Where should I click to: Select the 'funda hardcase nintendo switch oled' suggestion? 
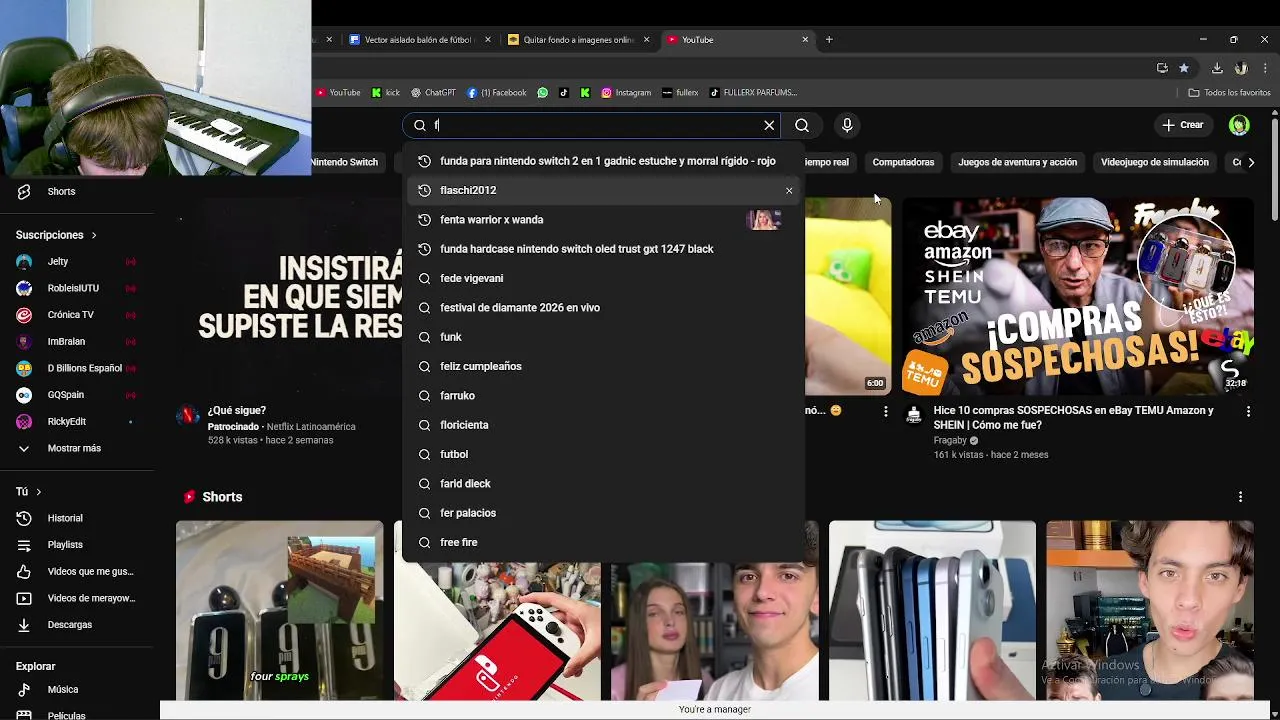coord(604,249)
